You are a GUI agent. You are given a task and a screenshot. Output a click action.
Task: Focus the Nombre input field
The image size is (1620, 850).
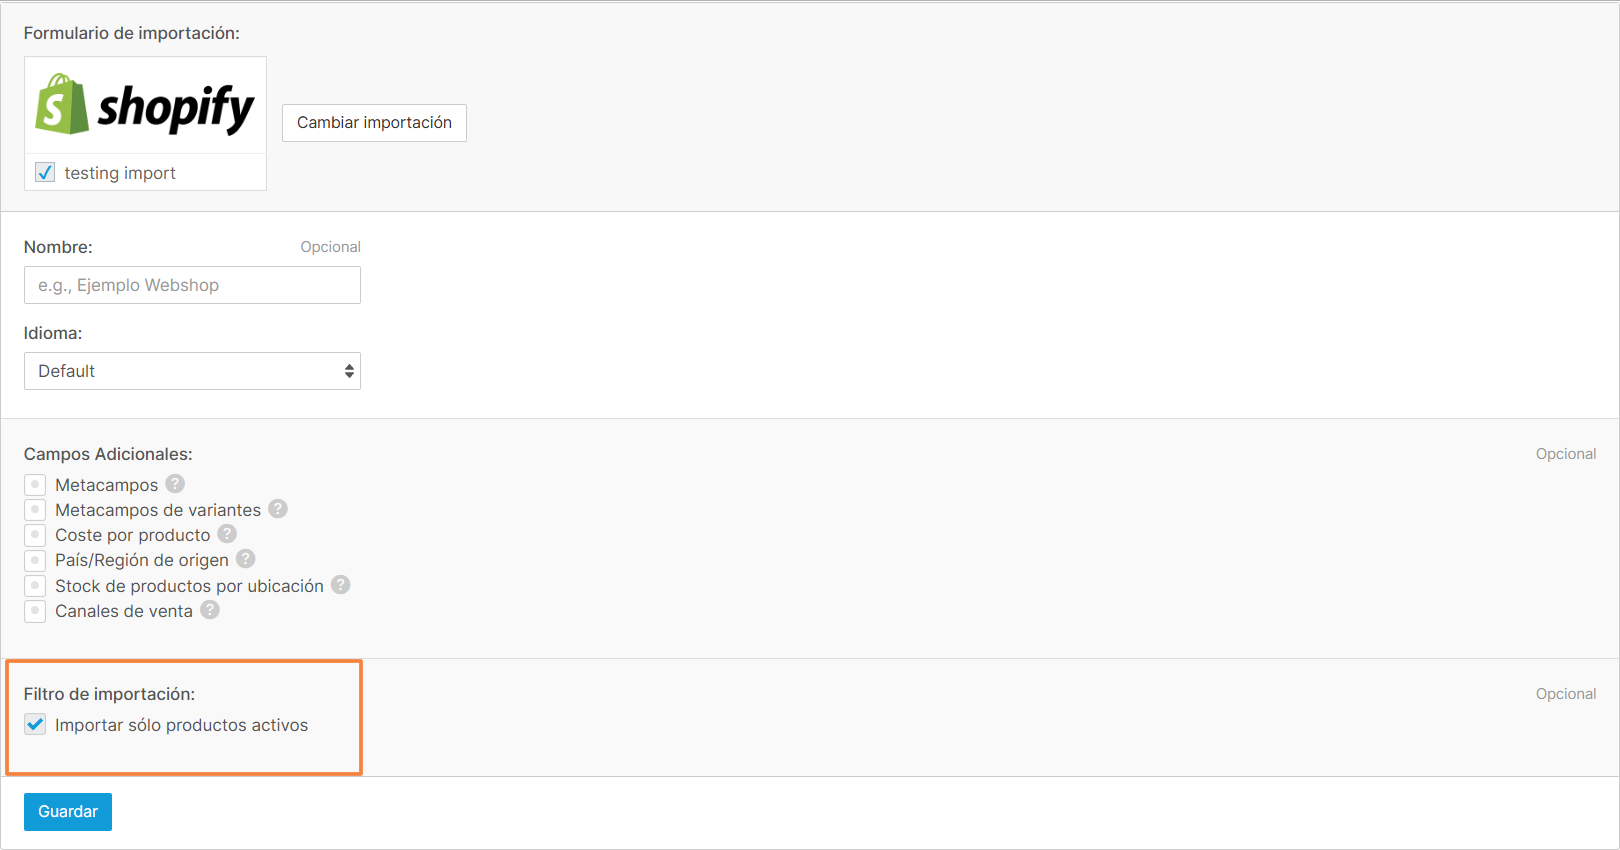tap(192, 285)
